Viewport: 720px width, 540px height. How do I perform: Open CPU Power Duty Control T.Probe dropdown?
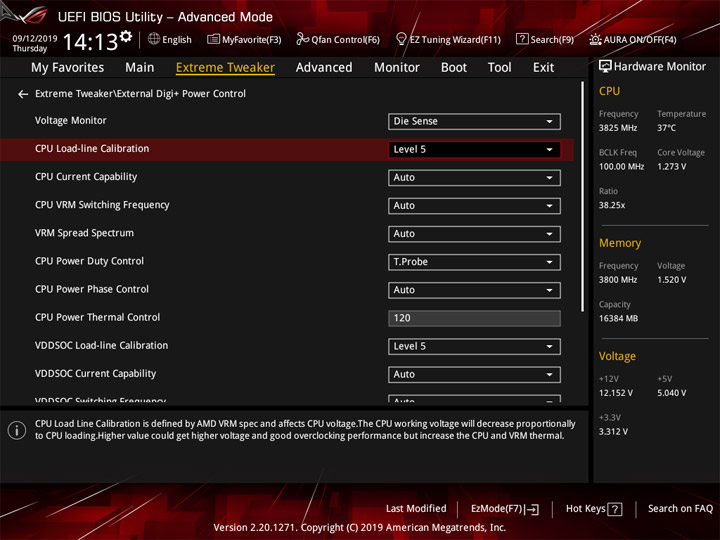point(474,262)
